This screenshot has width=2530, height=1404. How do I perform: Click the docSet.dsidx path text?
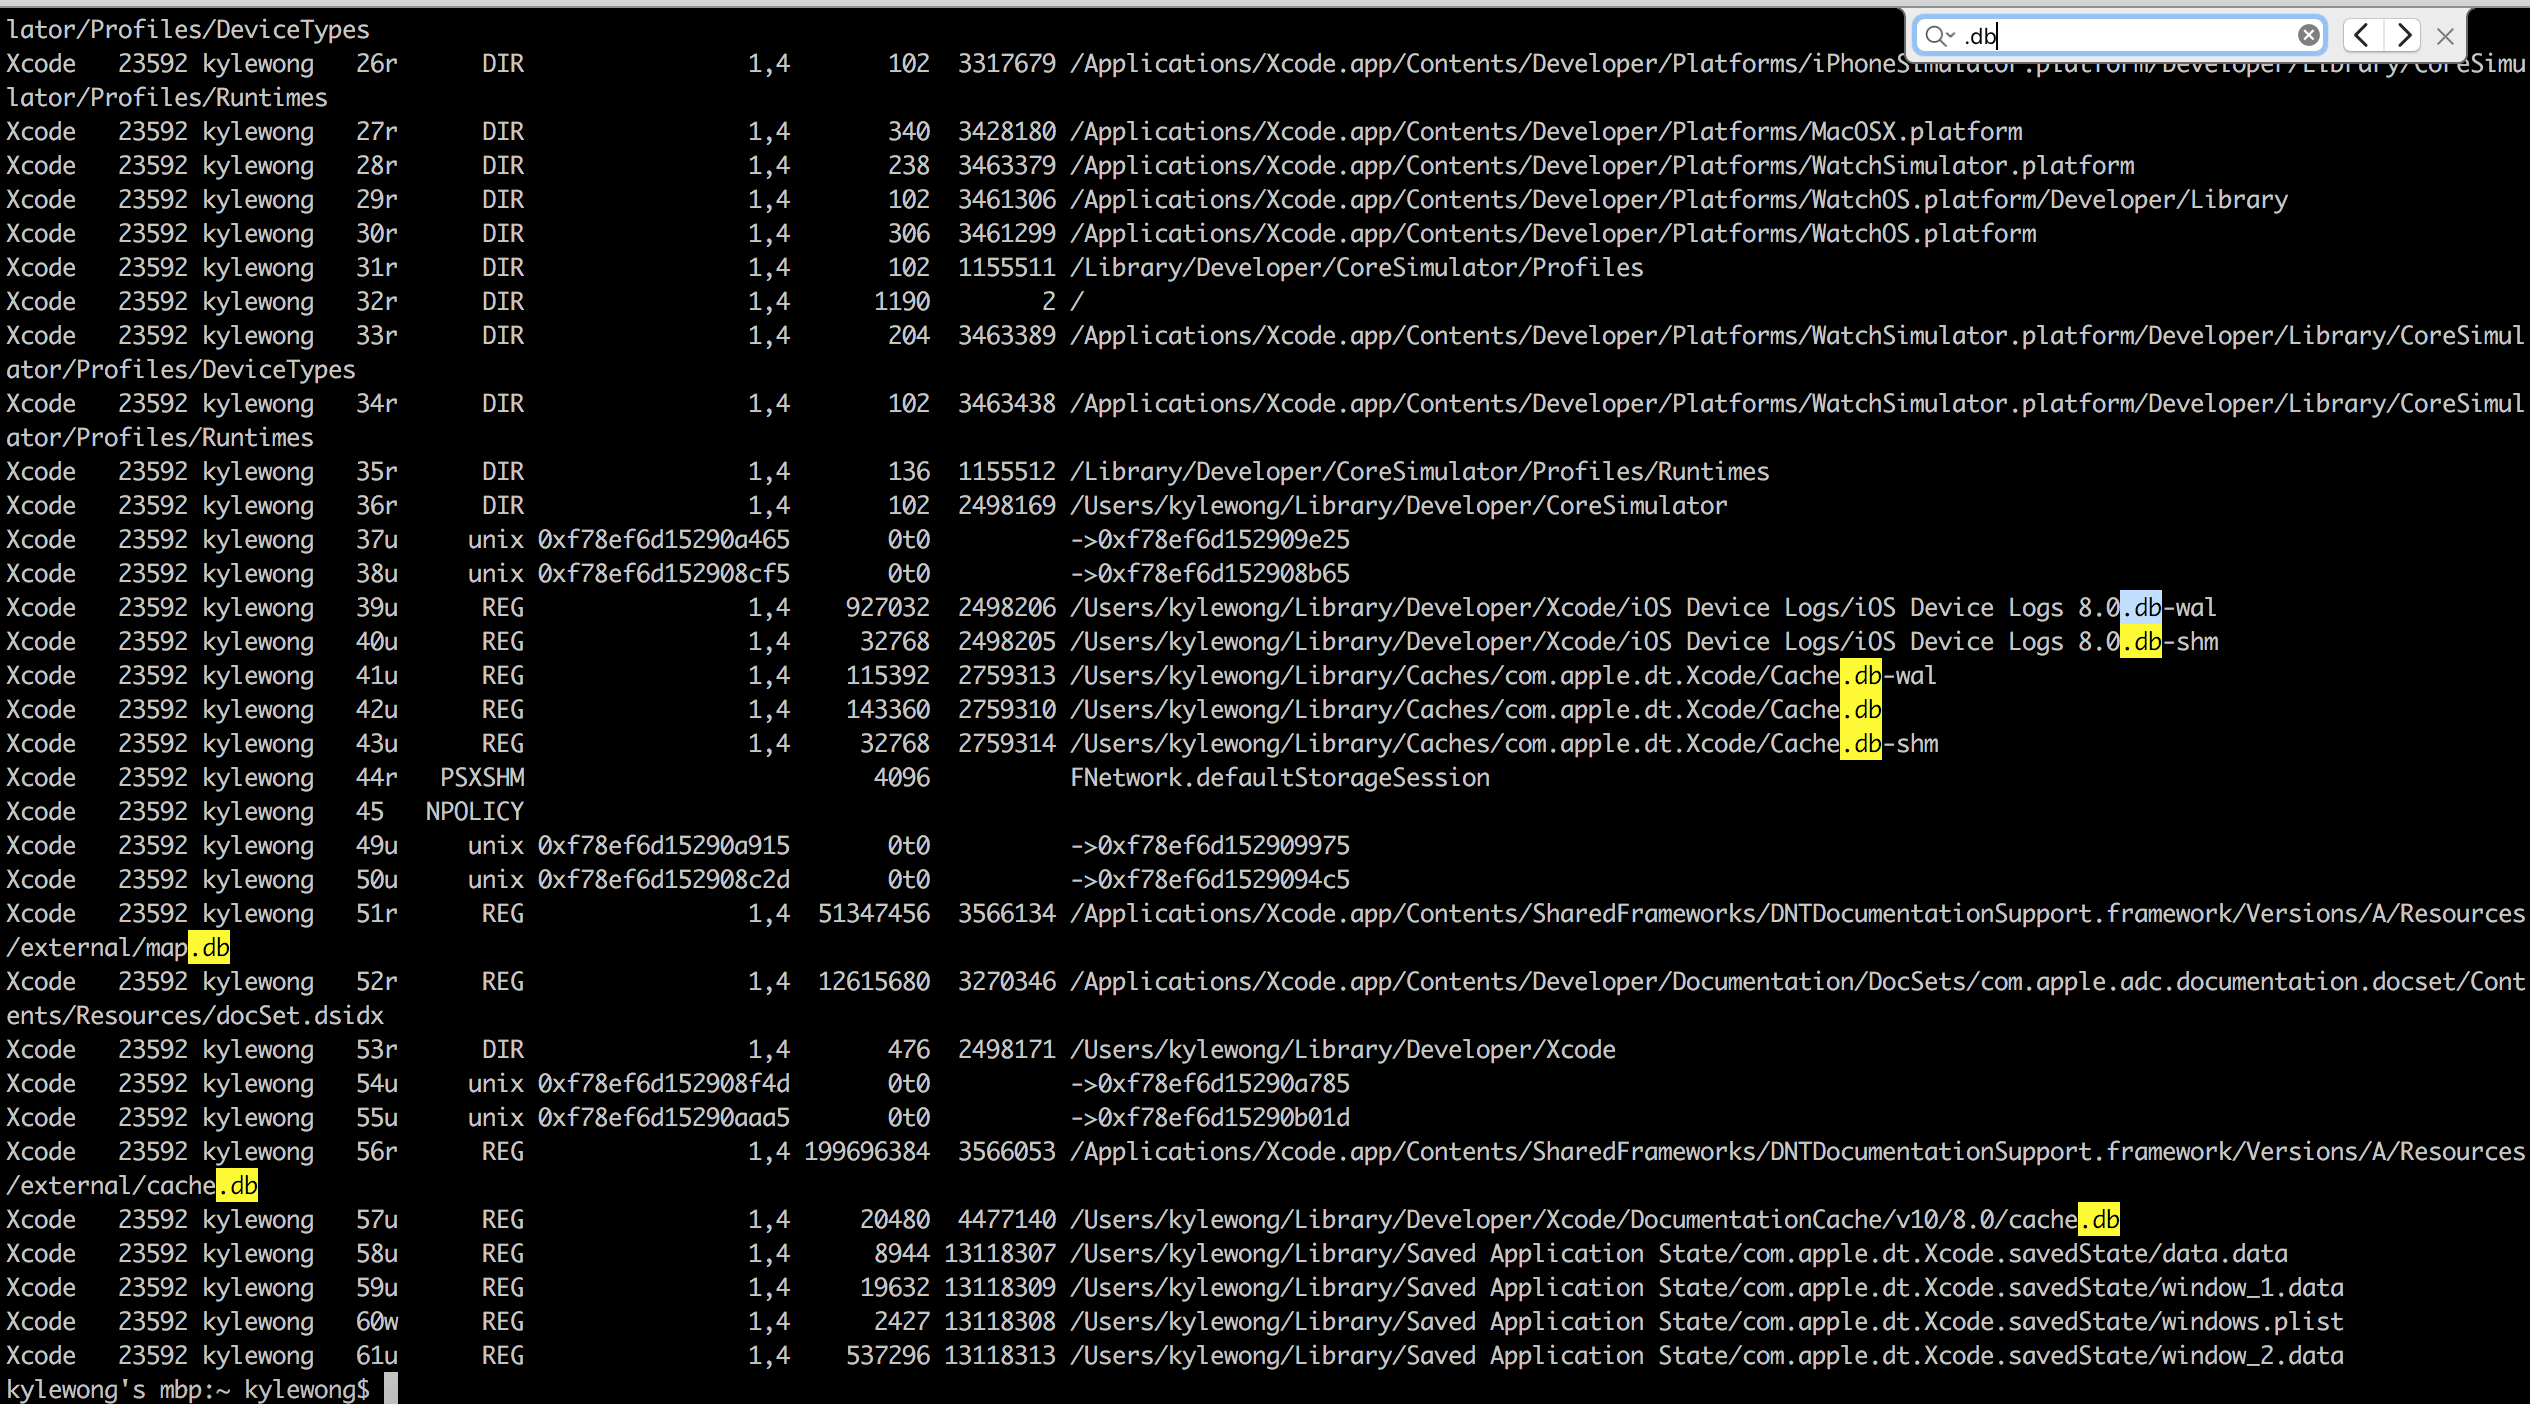(300, 1016)
